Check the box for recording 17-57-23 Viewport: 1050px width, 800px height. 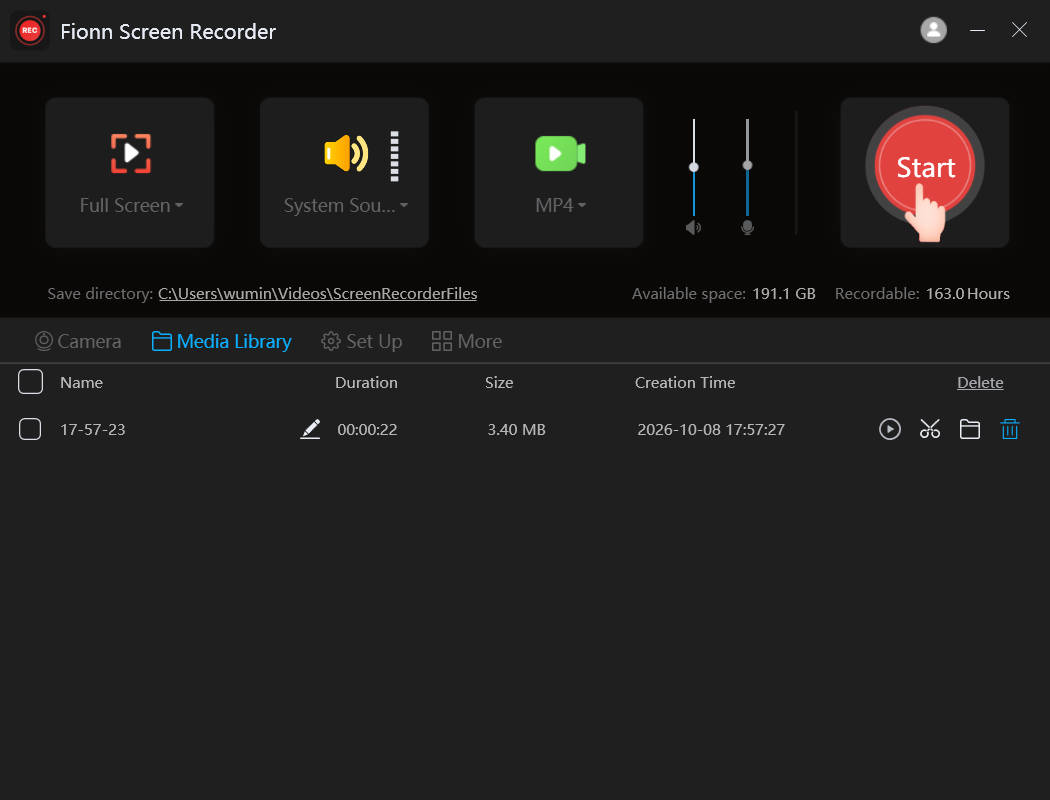(x=30, y=429)
